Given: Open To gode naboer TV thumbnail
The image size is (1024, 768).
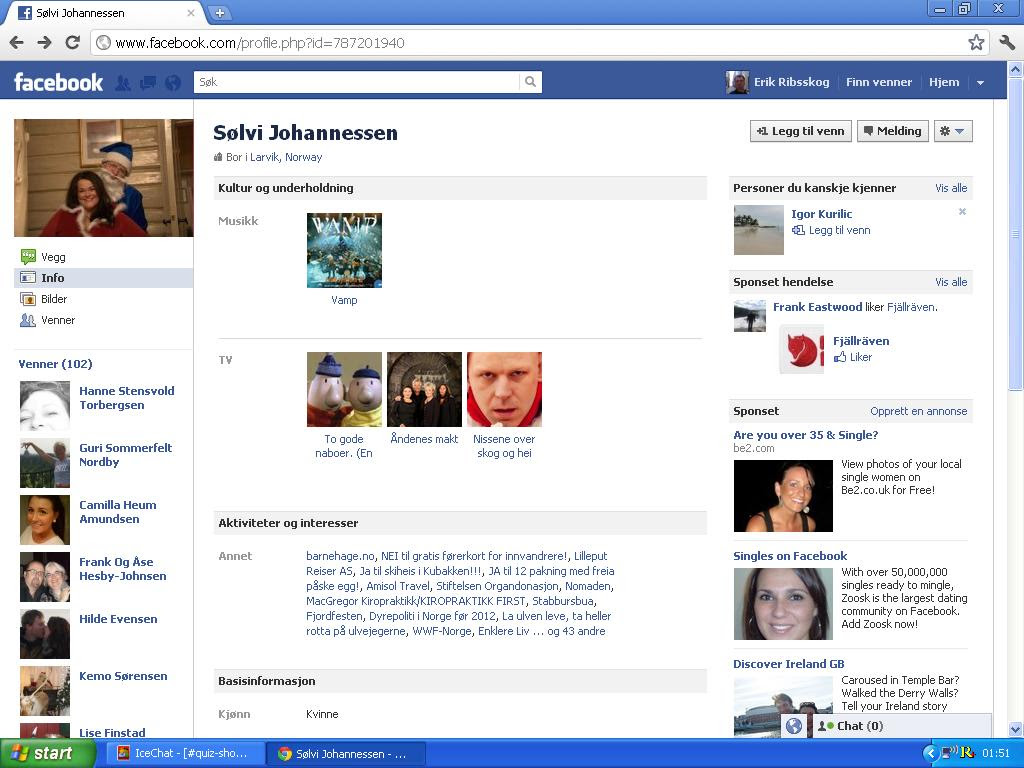Looking at the screenshot, I should coord(344,389).
